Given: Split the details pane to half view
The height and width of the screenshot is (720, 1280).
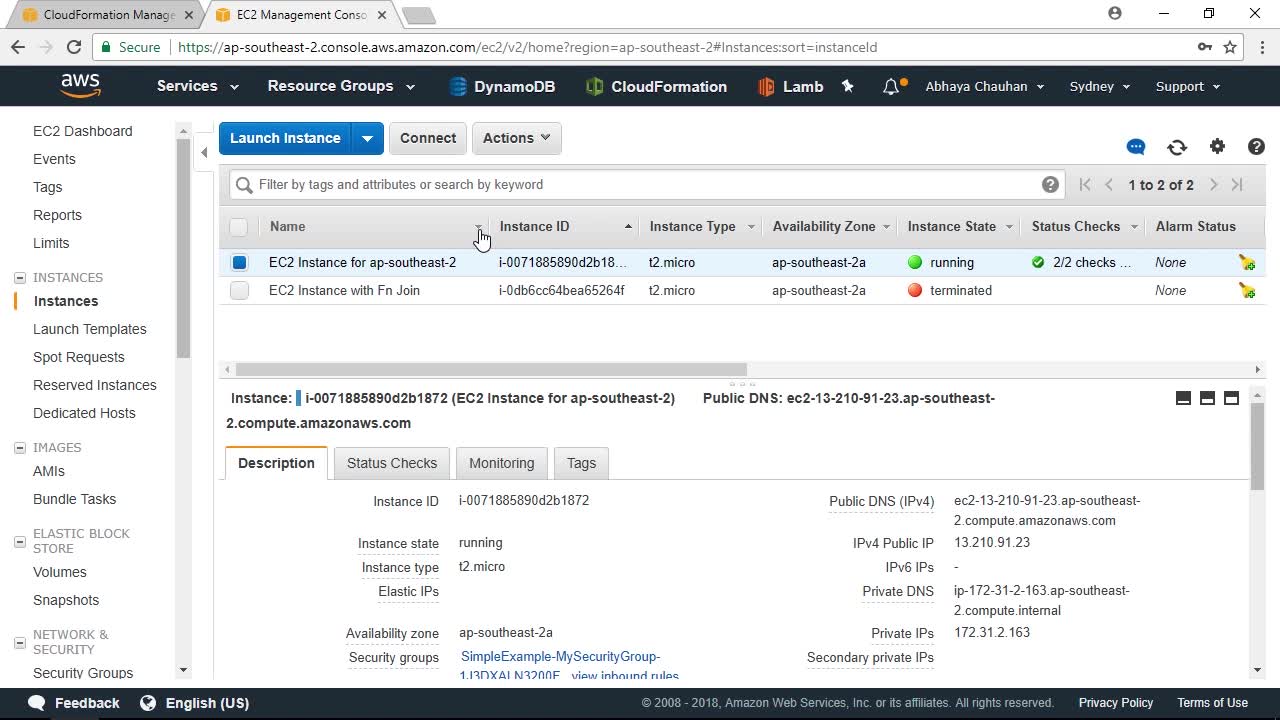Looking at the screenshot, I should click(1207, 398).
